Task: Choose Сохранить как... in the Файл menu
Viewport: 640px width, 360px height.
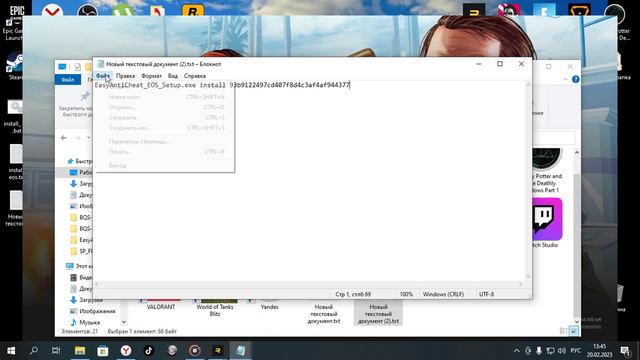Action: [165, 128]
